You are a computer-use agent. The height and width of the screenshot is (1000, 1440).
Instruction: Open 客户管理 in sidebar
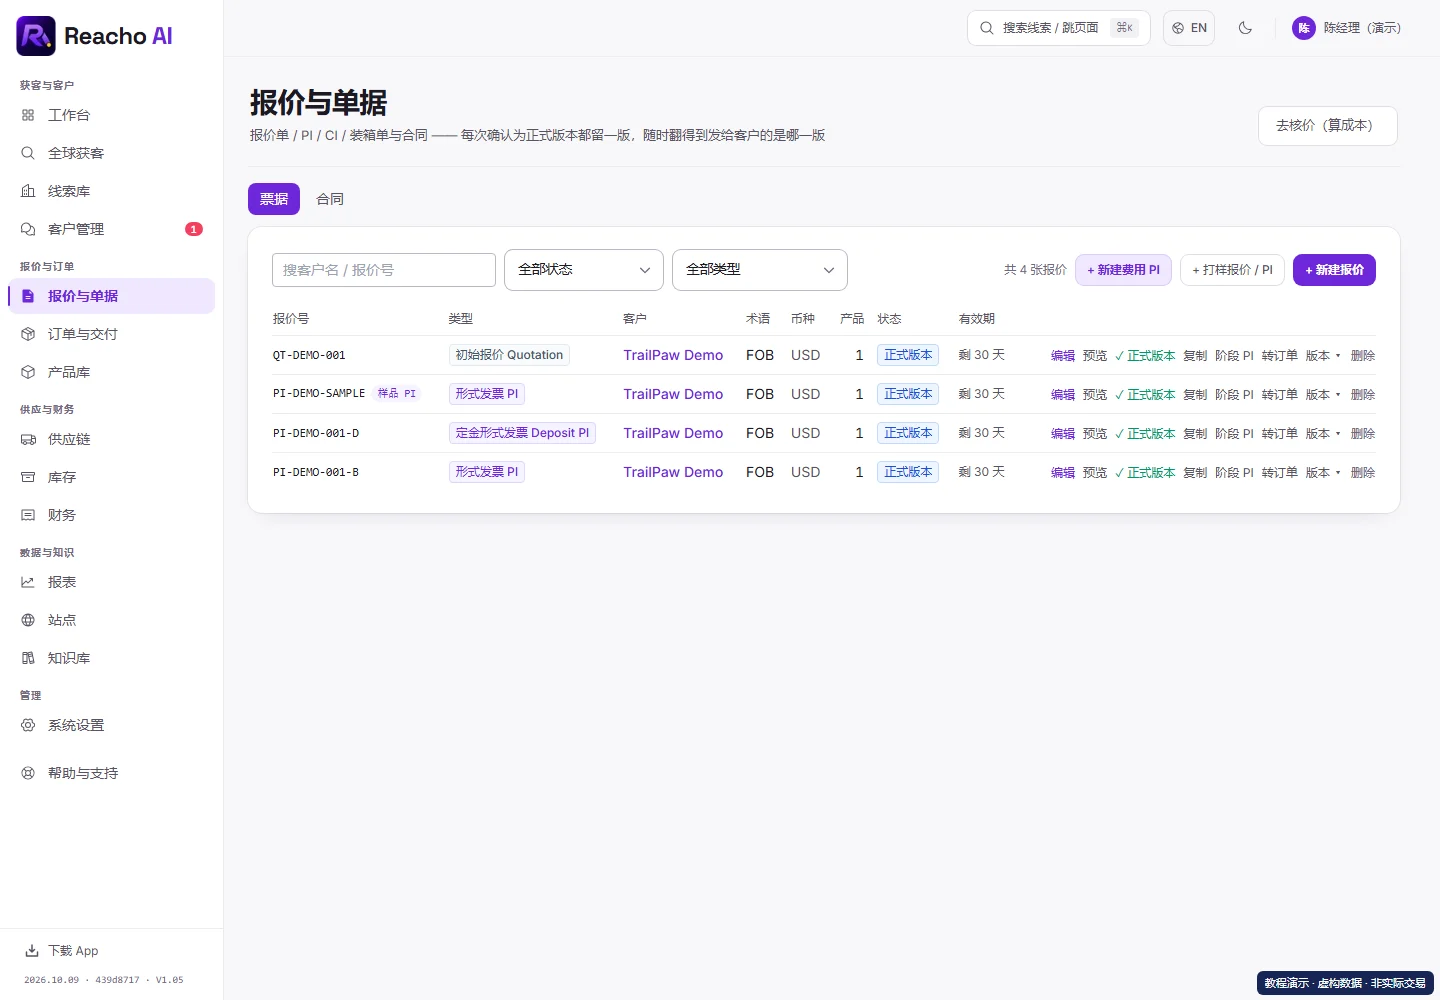pos(111,229)
